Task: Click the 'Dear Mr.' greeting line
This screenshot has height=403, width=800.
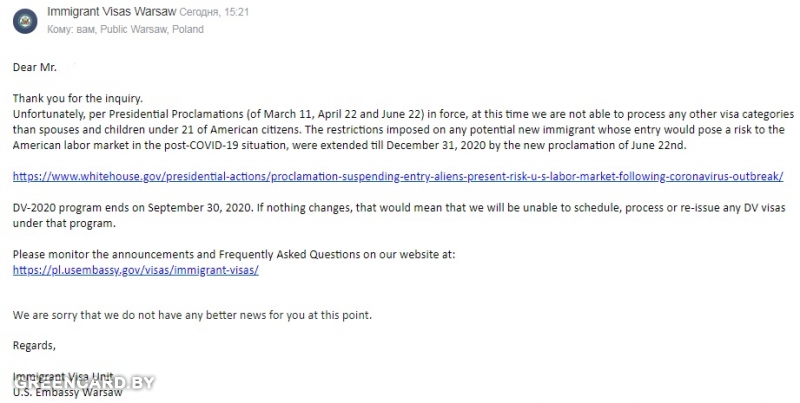Action: [35, 67]
